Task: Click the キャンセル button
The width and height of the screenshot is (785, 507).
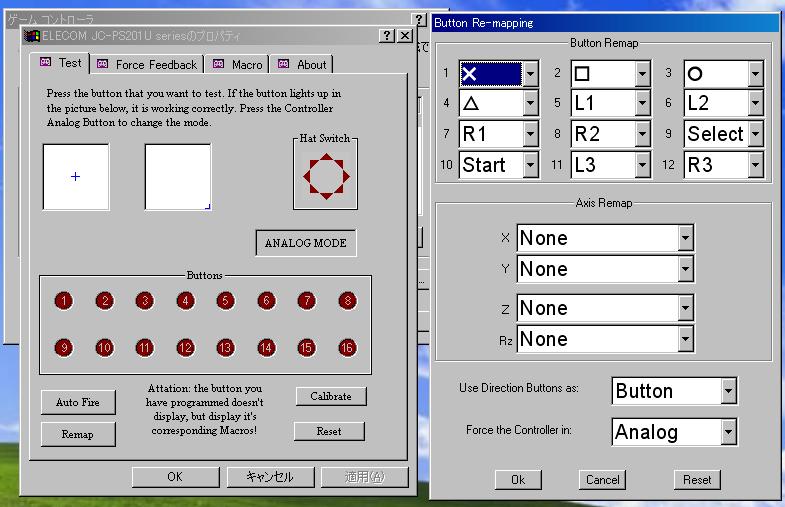Action: [x=270, y=477]
